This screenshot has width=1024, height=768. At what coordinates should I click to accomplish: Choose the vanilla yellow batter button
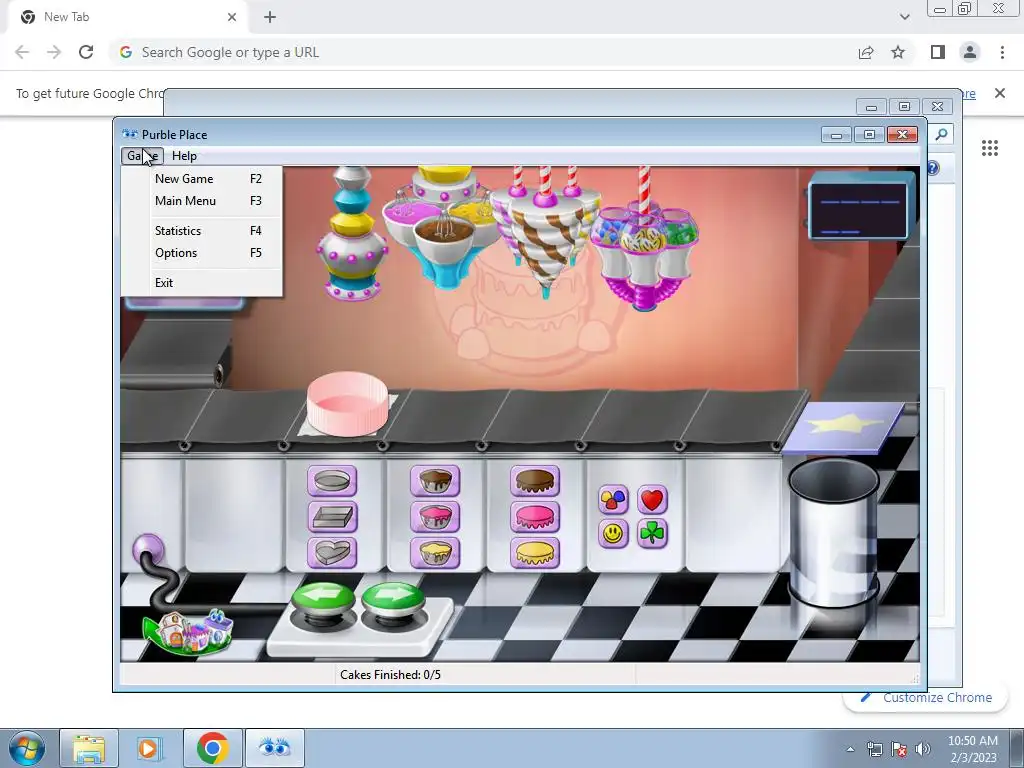coord(435,553)
